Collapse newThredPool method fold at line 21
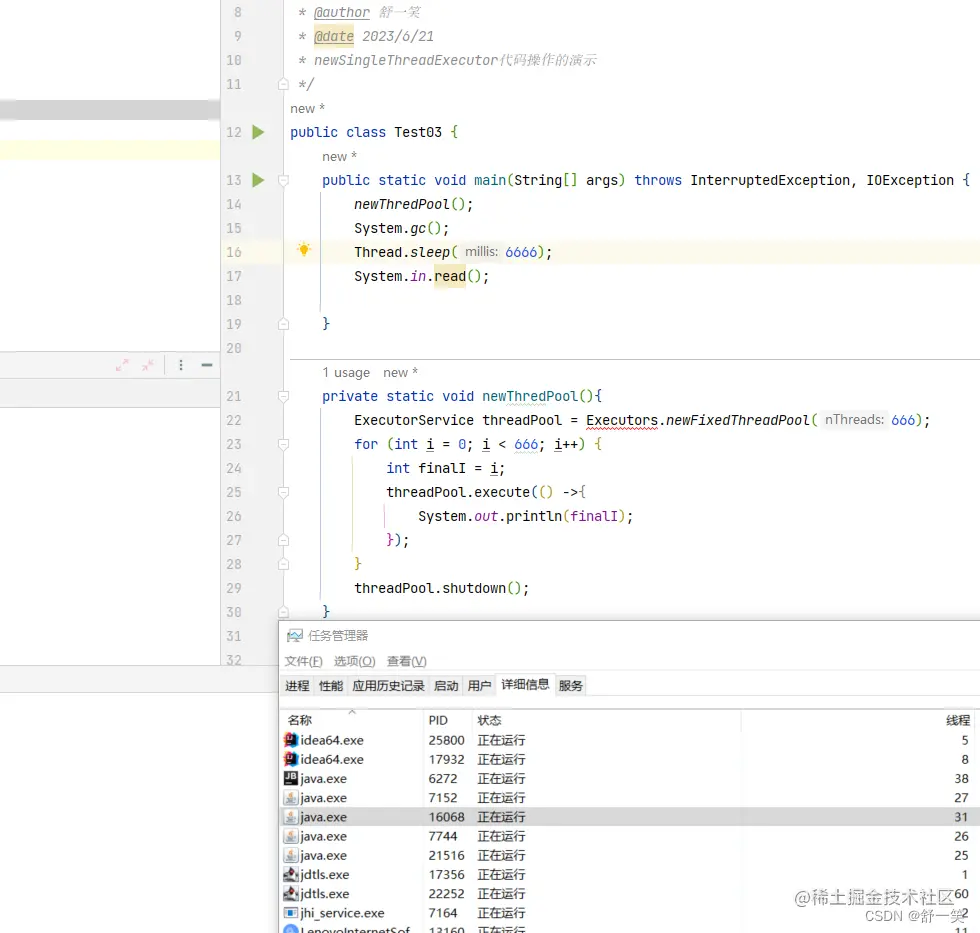 283,396
